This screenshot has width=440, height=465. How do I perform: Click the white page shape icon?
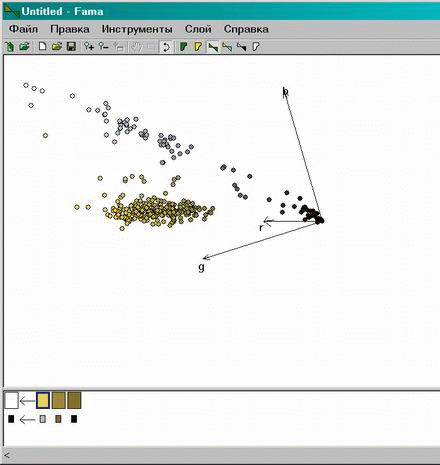(x=256, y=47)
